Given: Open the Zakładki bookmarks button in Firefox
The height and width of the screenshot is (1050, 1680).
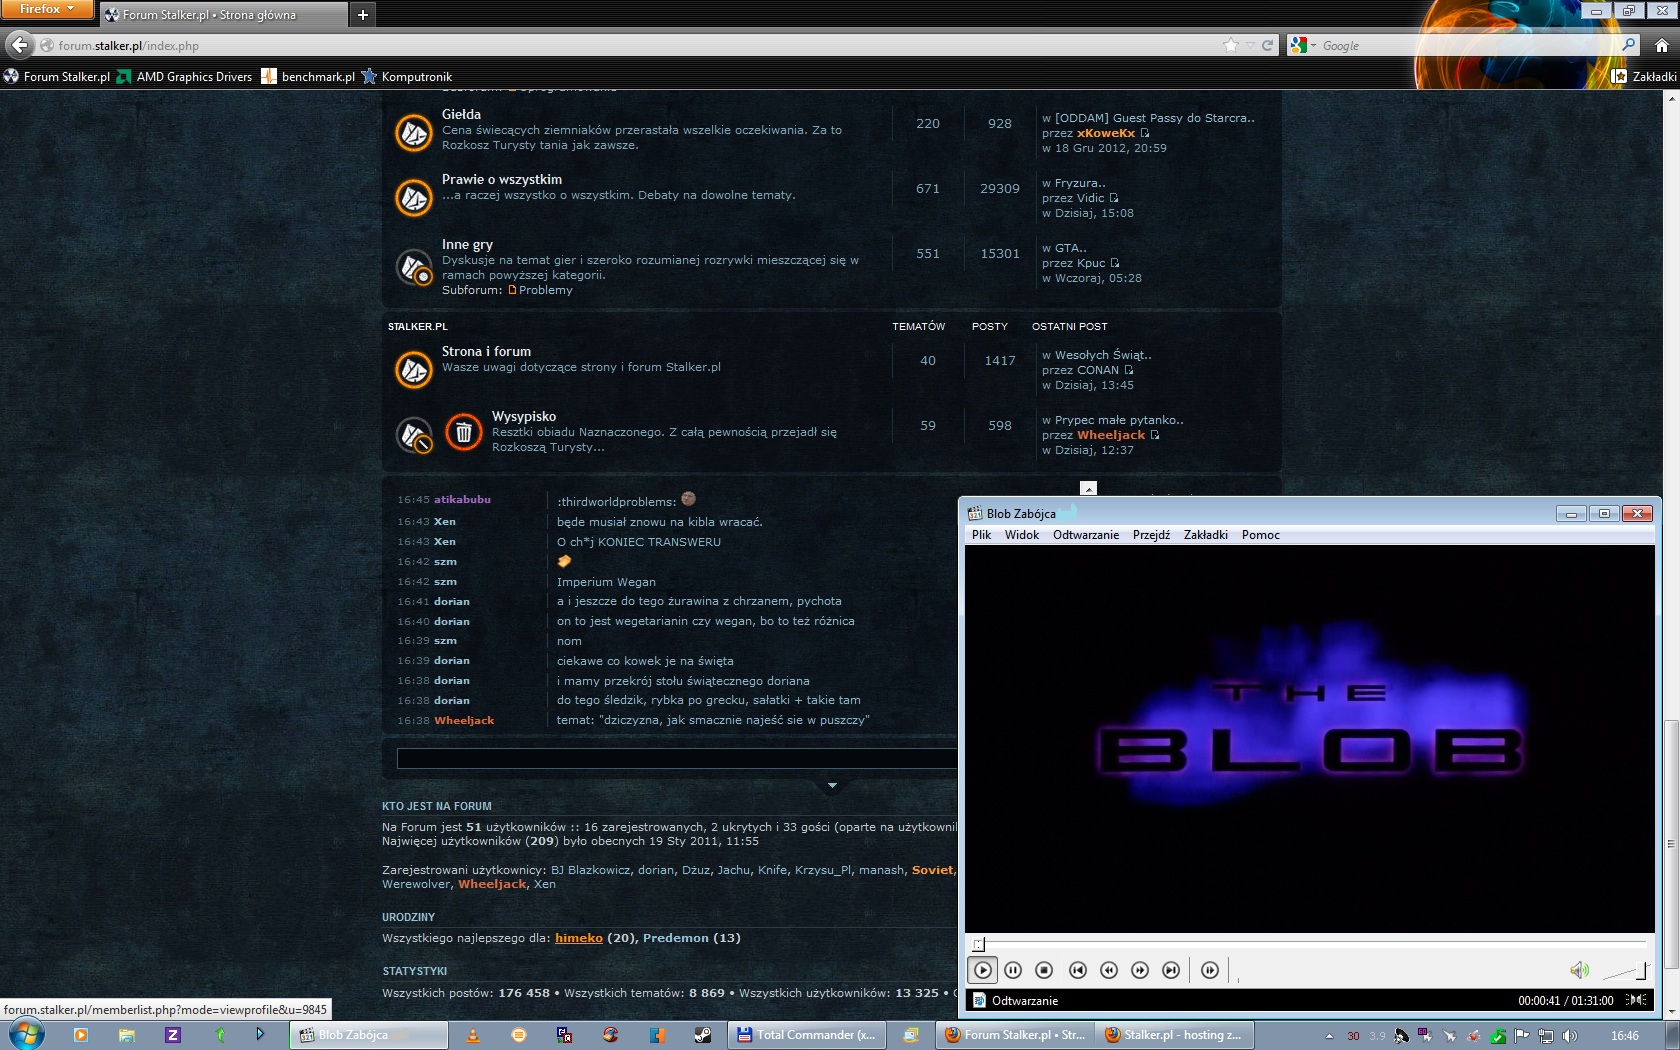Looking at the screenshot, I should tap(1645, 77).
